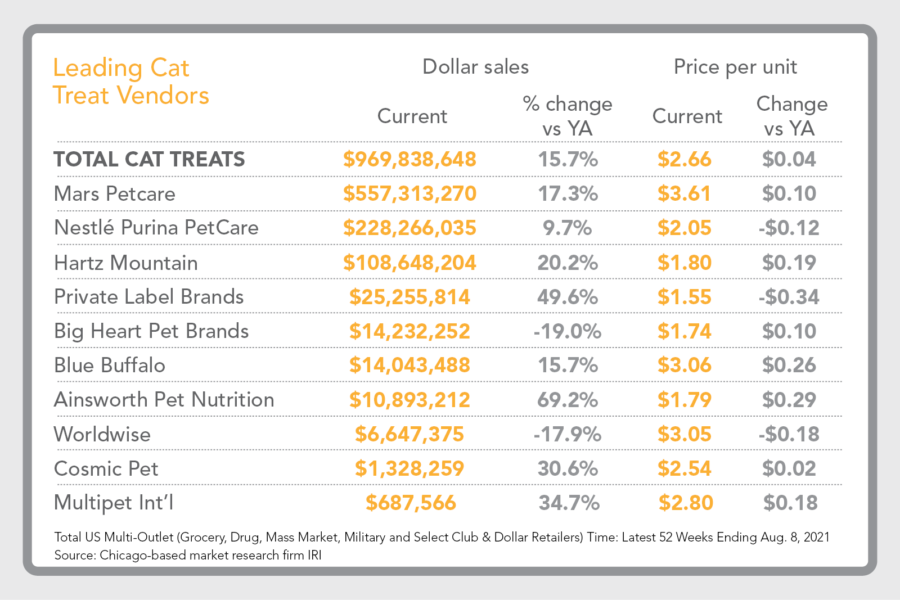Select the $3.61 price per unit value
Screen dimensions: 900x600
(x=685, y=193)
